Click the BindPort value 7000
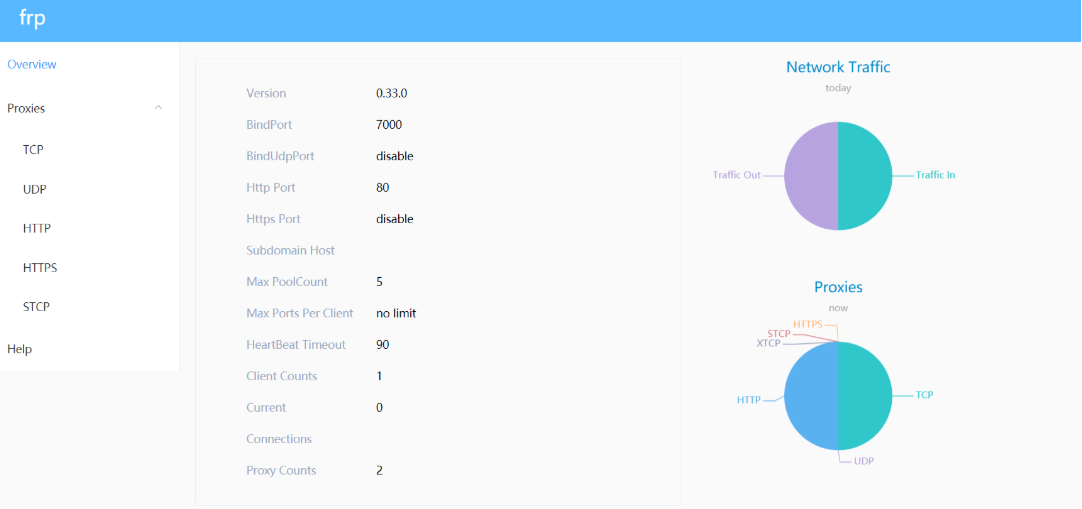This screenshot has width=1082, height=509. coord(389,125)
